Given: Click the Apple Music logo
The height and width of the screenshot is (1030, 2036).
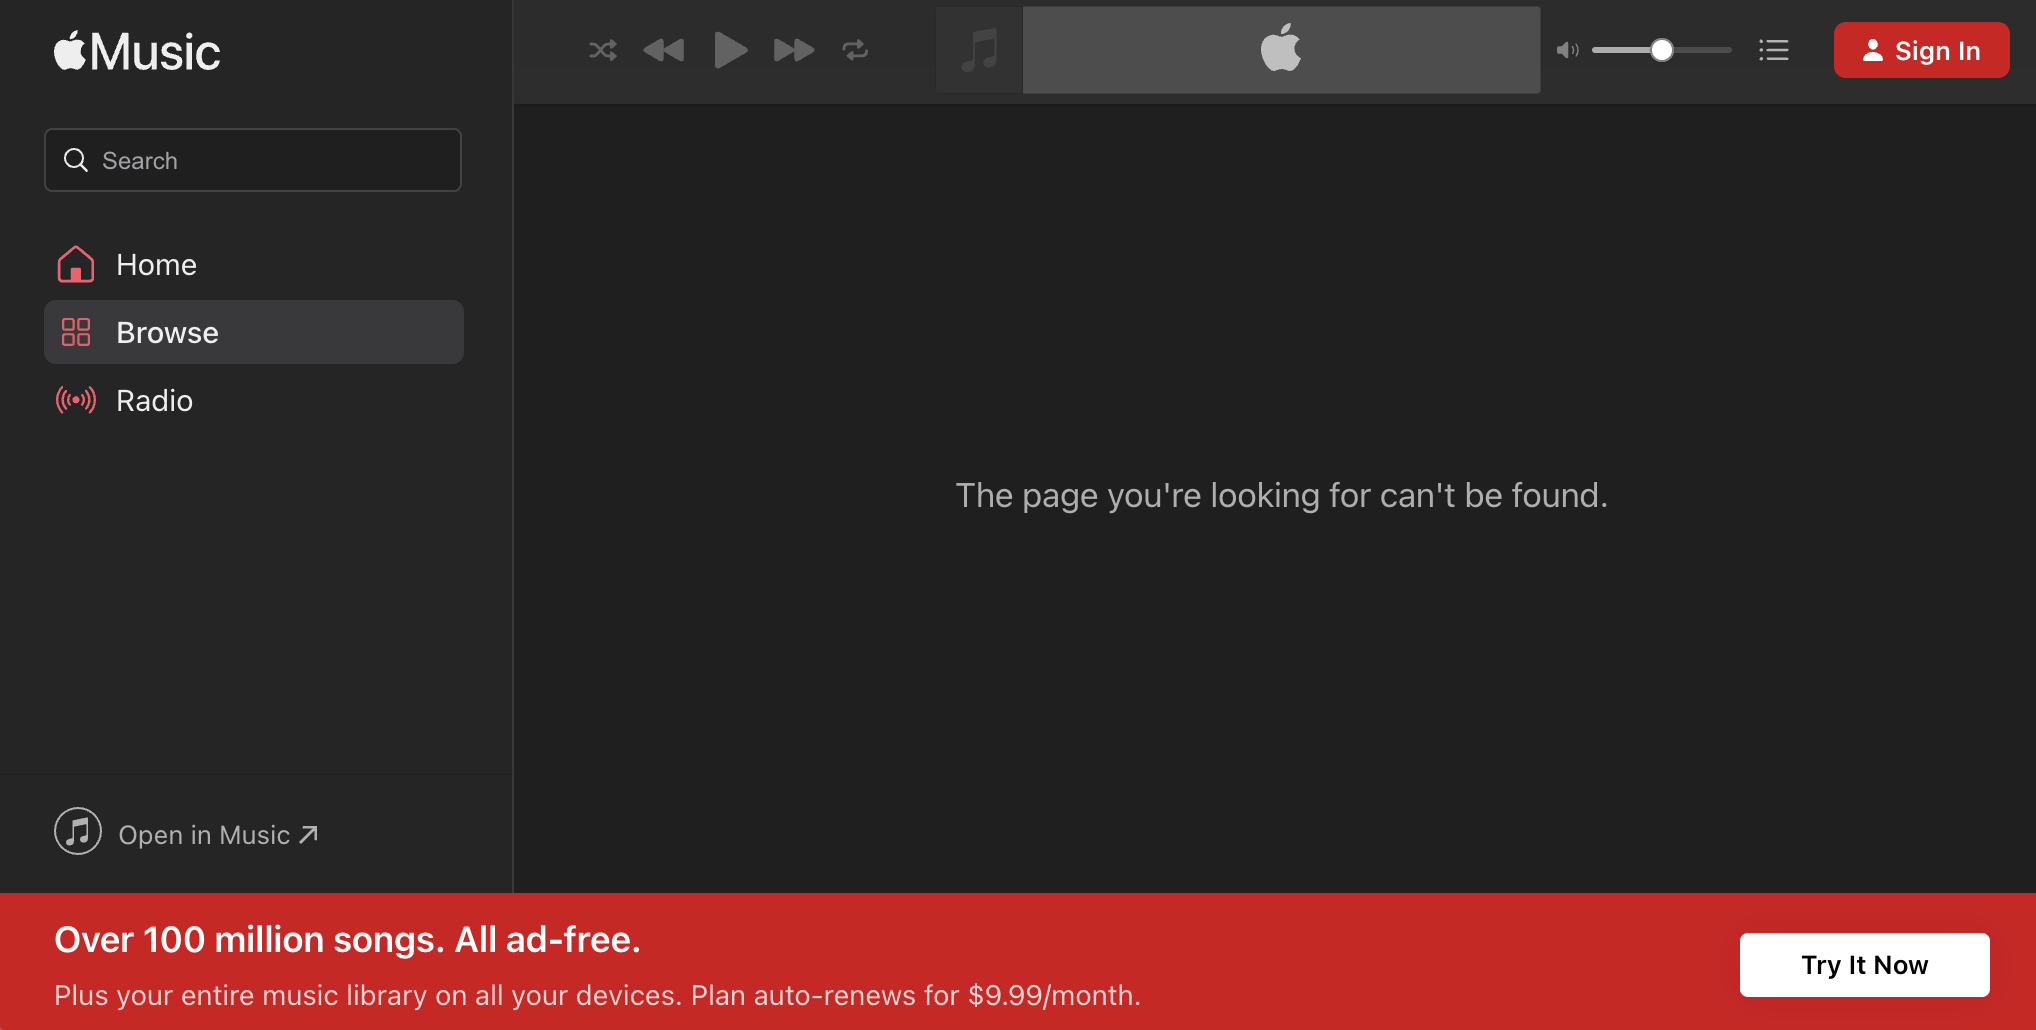Looking at the screenshot, I should [137, 51].
